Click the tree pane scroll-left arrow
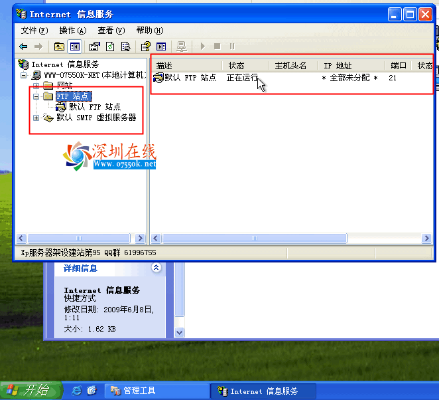This screenshot has width=439, height=400. click(21, 238)
